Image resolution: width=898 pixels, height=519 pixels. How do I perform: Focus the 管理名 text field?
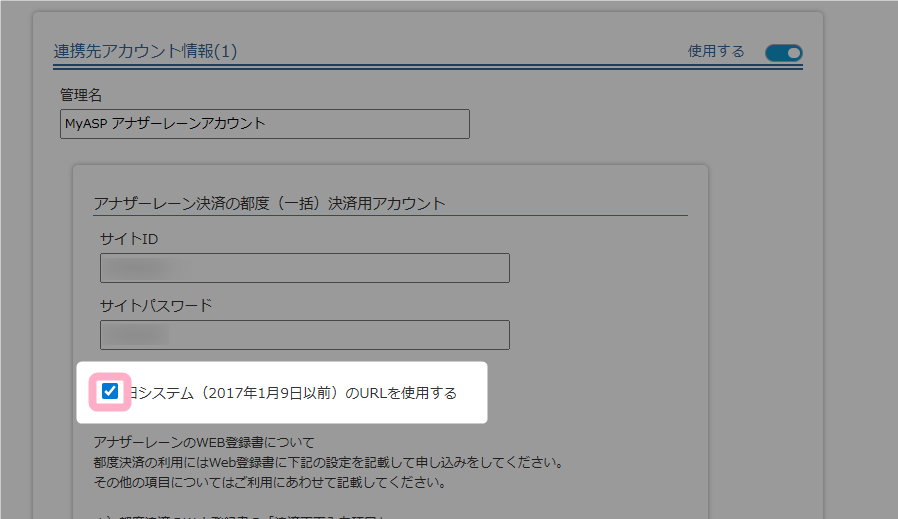(264, 124)
